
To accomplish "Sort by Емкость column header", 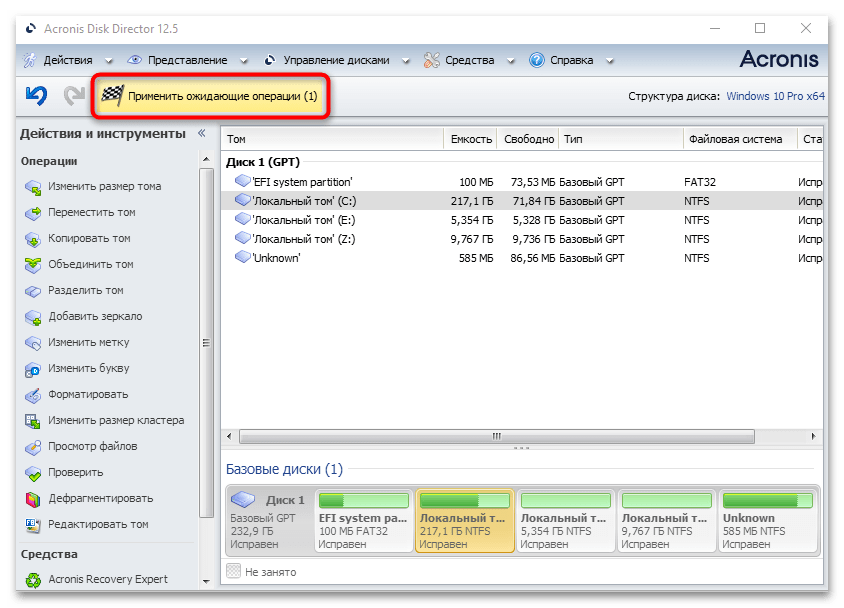I will [x=471, y=139].
